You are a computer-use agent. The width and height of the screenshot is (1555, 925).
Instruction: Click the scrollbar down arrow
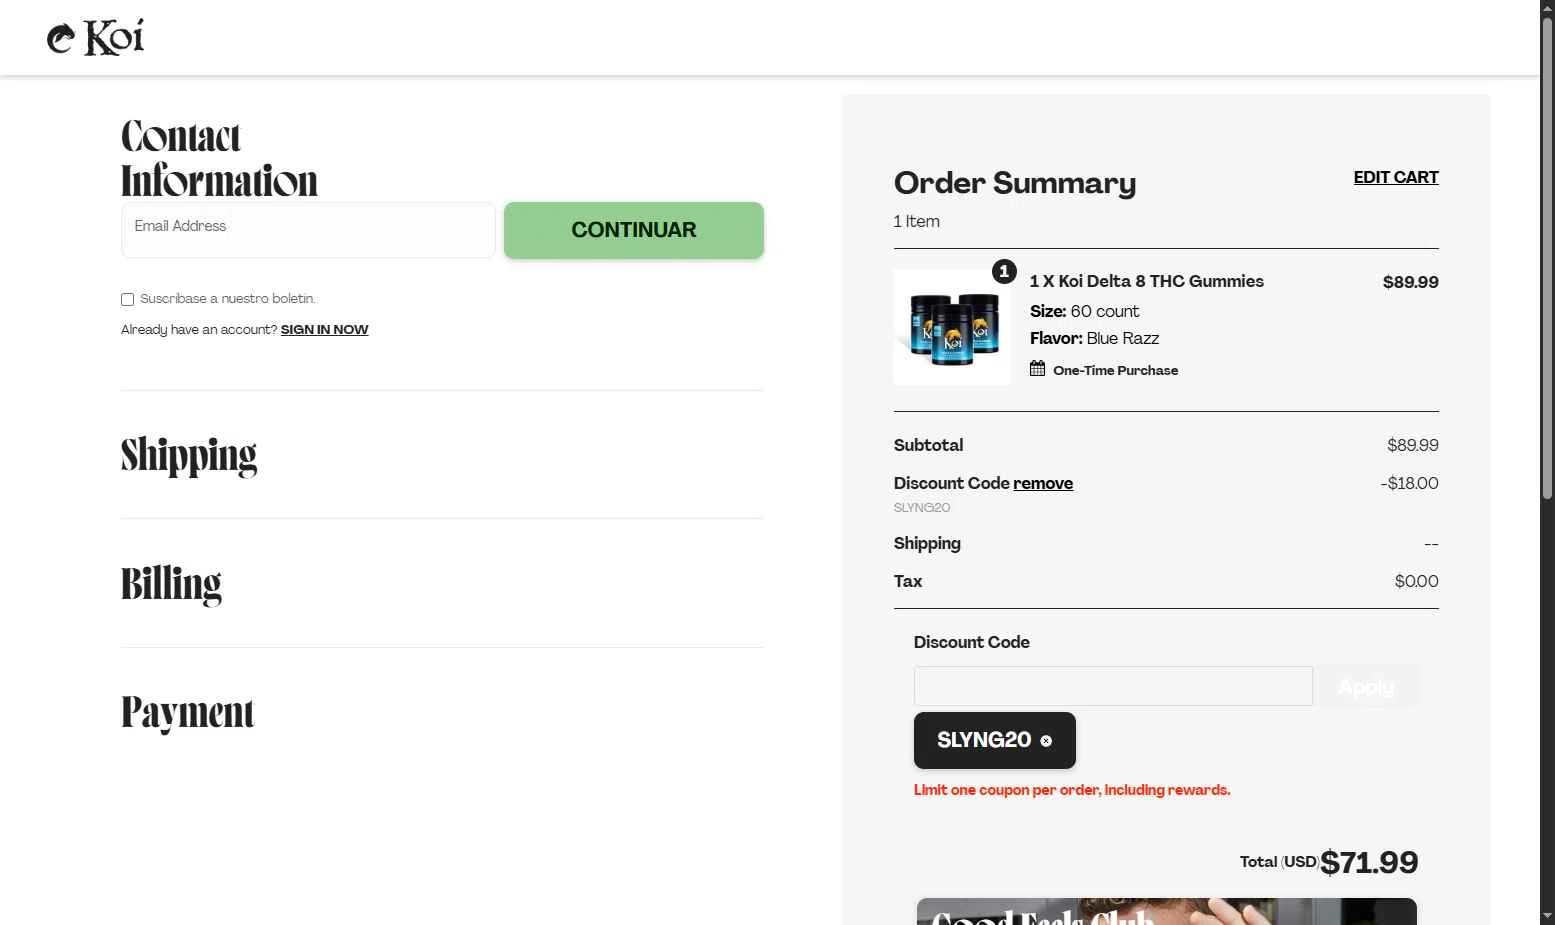1547,916
